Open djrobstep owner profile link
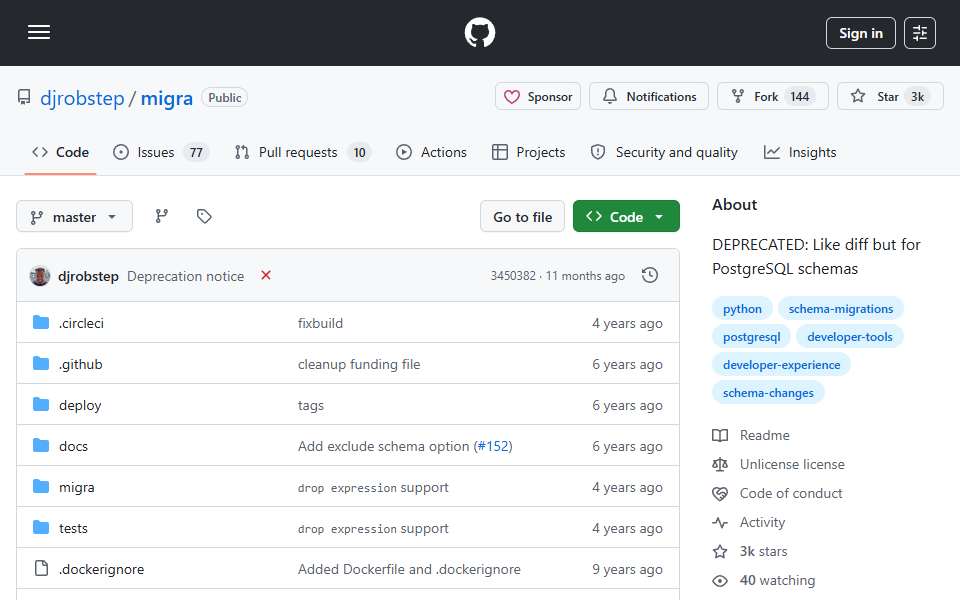960x600 pixels. tap(82, 98)
